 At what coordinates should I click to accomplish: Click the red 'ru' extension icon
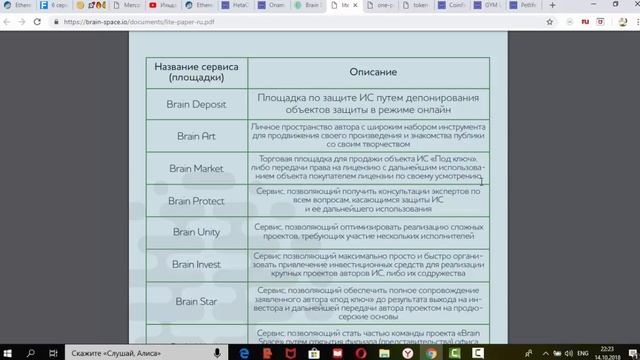585,22
